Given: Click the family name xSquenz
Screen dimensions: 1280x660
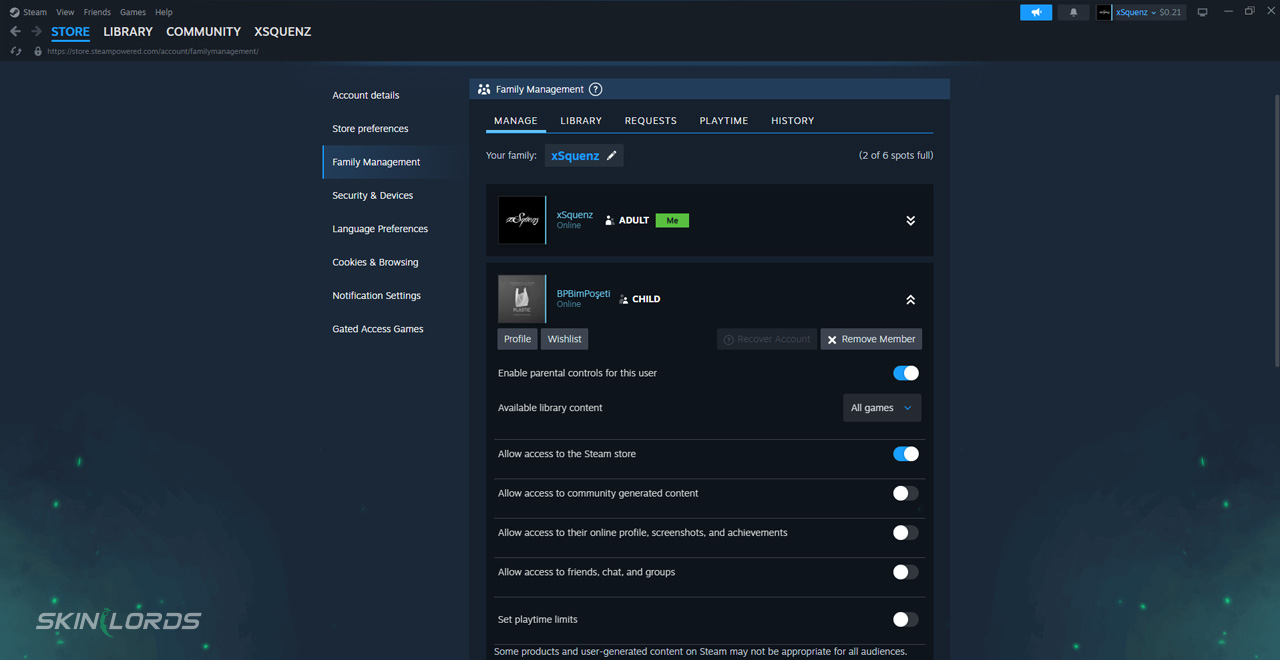Looking at the screenshot, I should point(575,156).
